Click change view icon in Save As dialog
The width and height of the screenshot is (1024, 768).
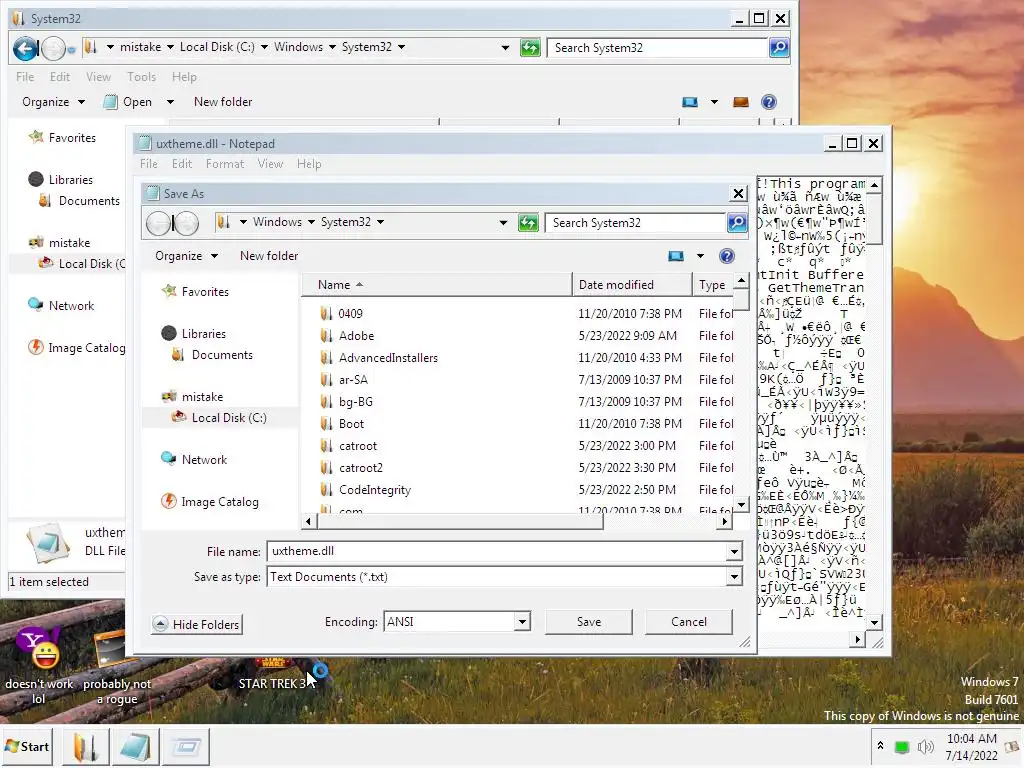click(676, 256)
